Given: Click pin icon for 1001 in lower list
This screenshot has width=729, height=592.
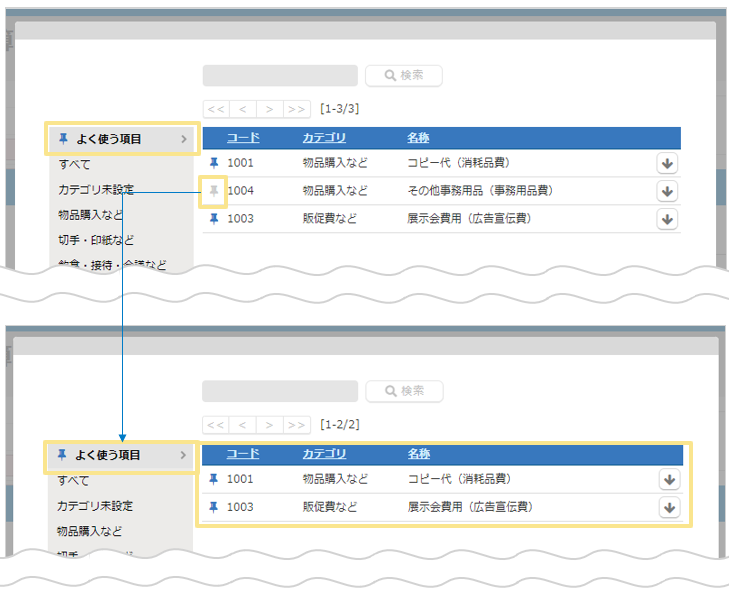Looking at the screenshot, I should [x=213, y=479].
